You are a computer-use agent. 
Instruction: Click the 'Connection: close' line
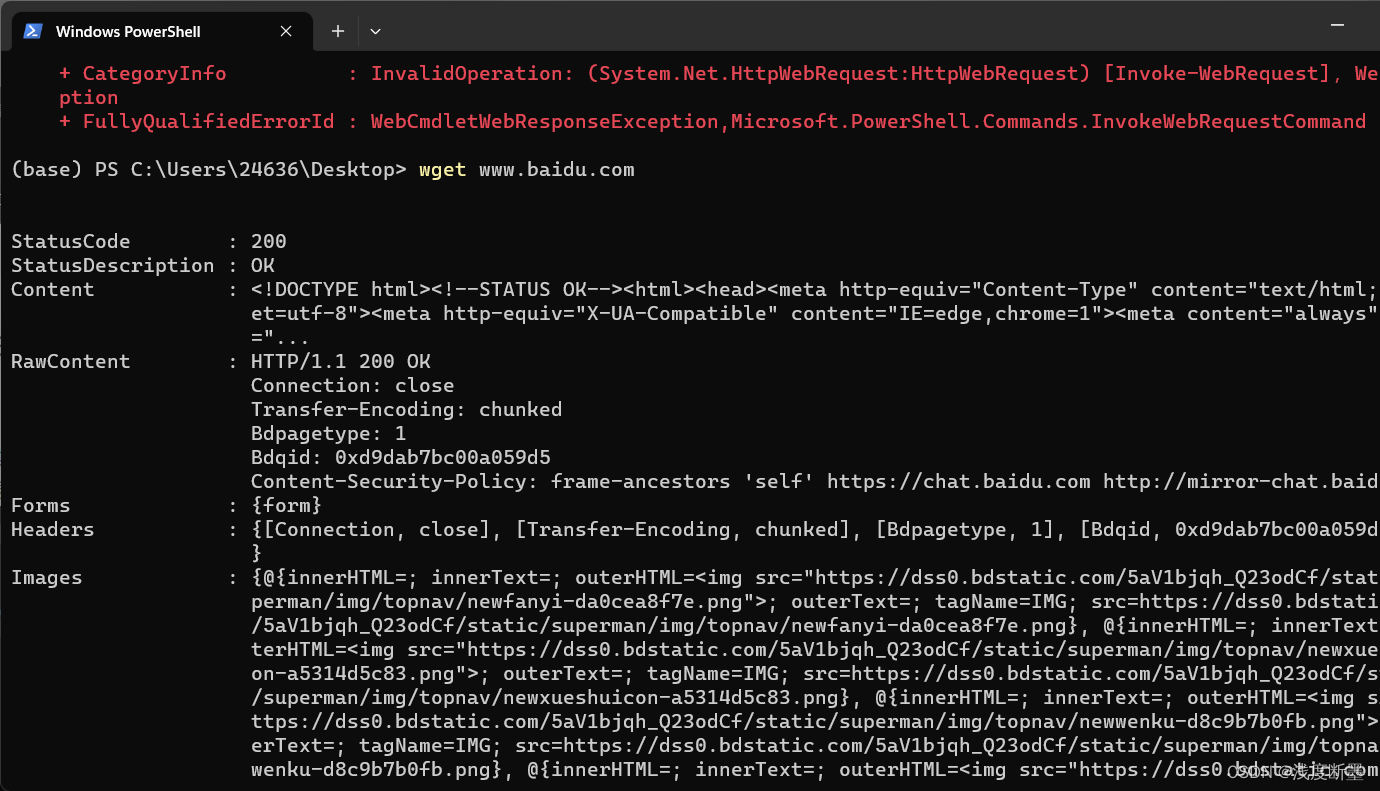click(353, 385)
